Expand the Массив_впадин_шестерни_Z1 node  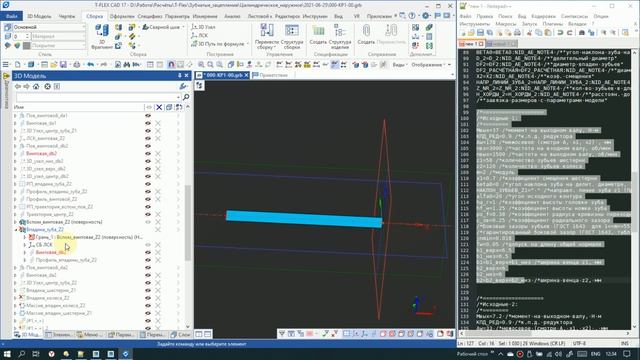pyautogui.click(x=16, y=313)
